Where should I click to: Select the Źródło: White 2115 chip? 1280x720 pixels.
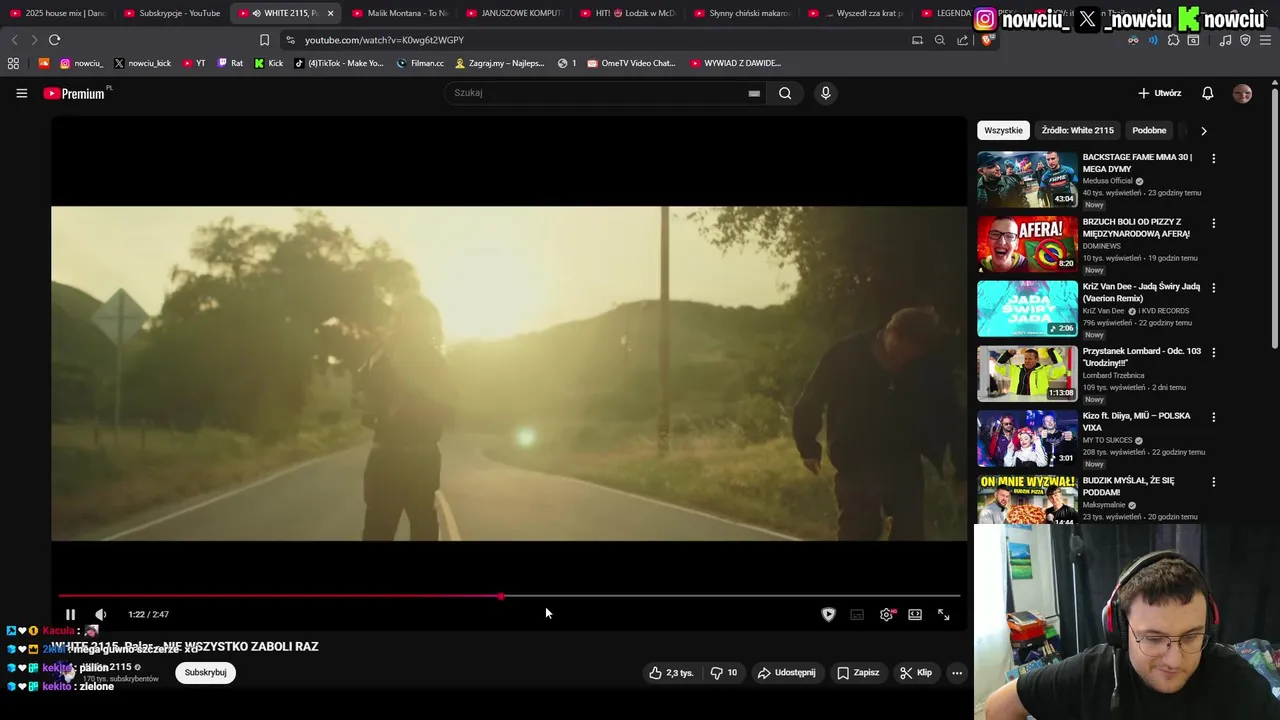1077,130
